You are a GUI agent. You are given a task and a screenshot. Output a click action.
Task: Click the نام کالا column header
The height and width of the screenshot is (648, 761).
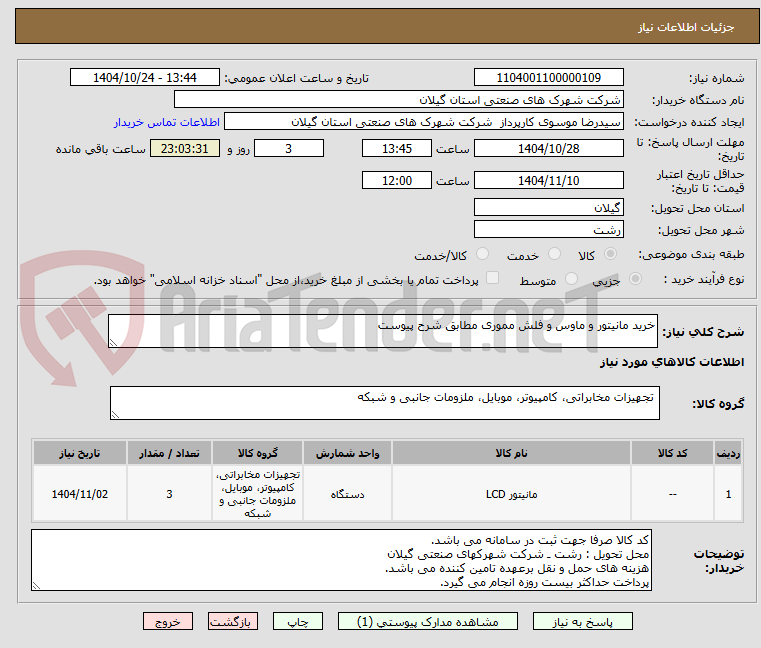(x=511, y=453)
